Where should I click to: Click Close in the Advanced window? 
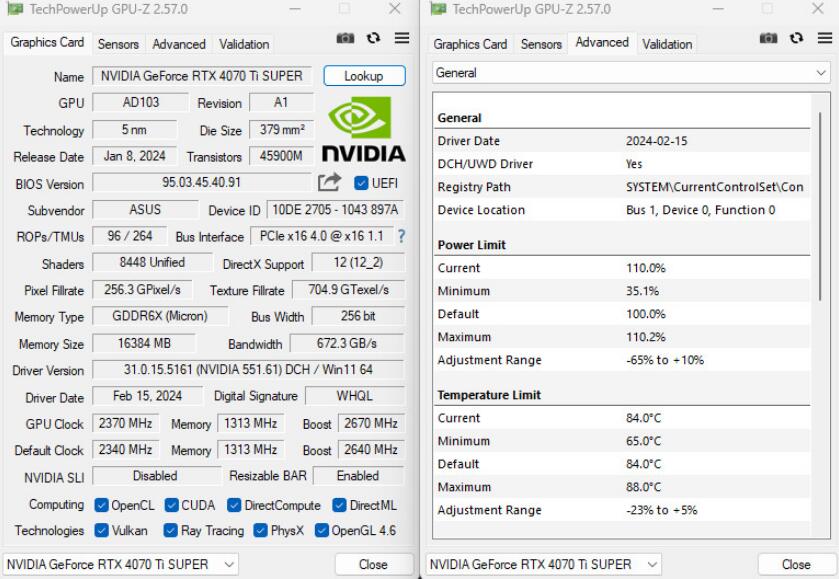(795, 563)
